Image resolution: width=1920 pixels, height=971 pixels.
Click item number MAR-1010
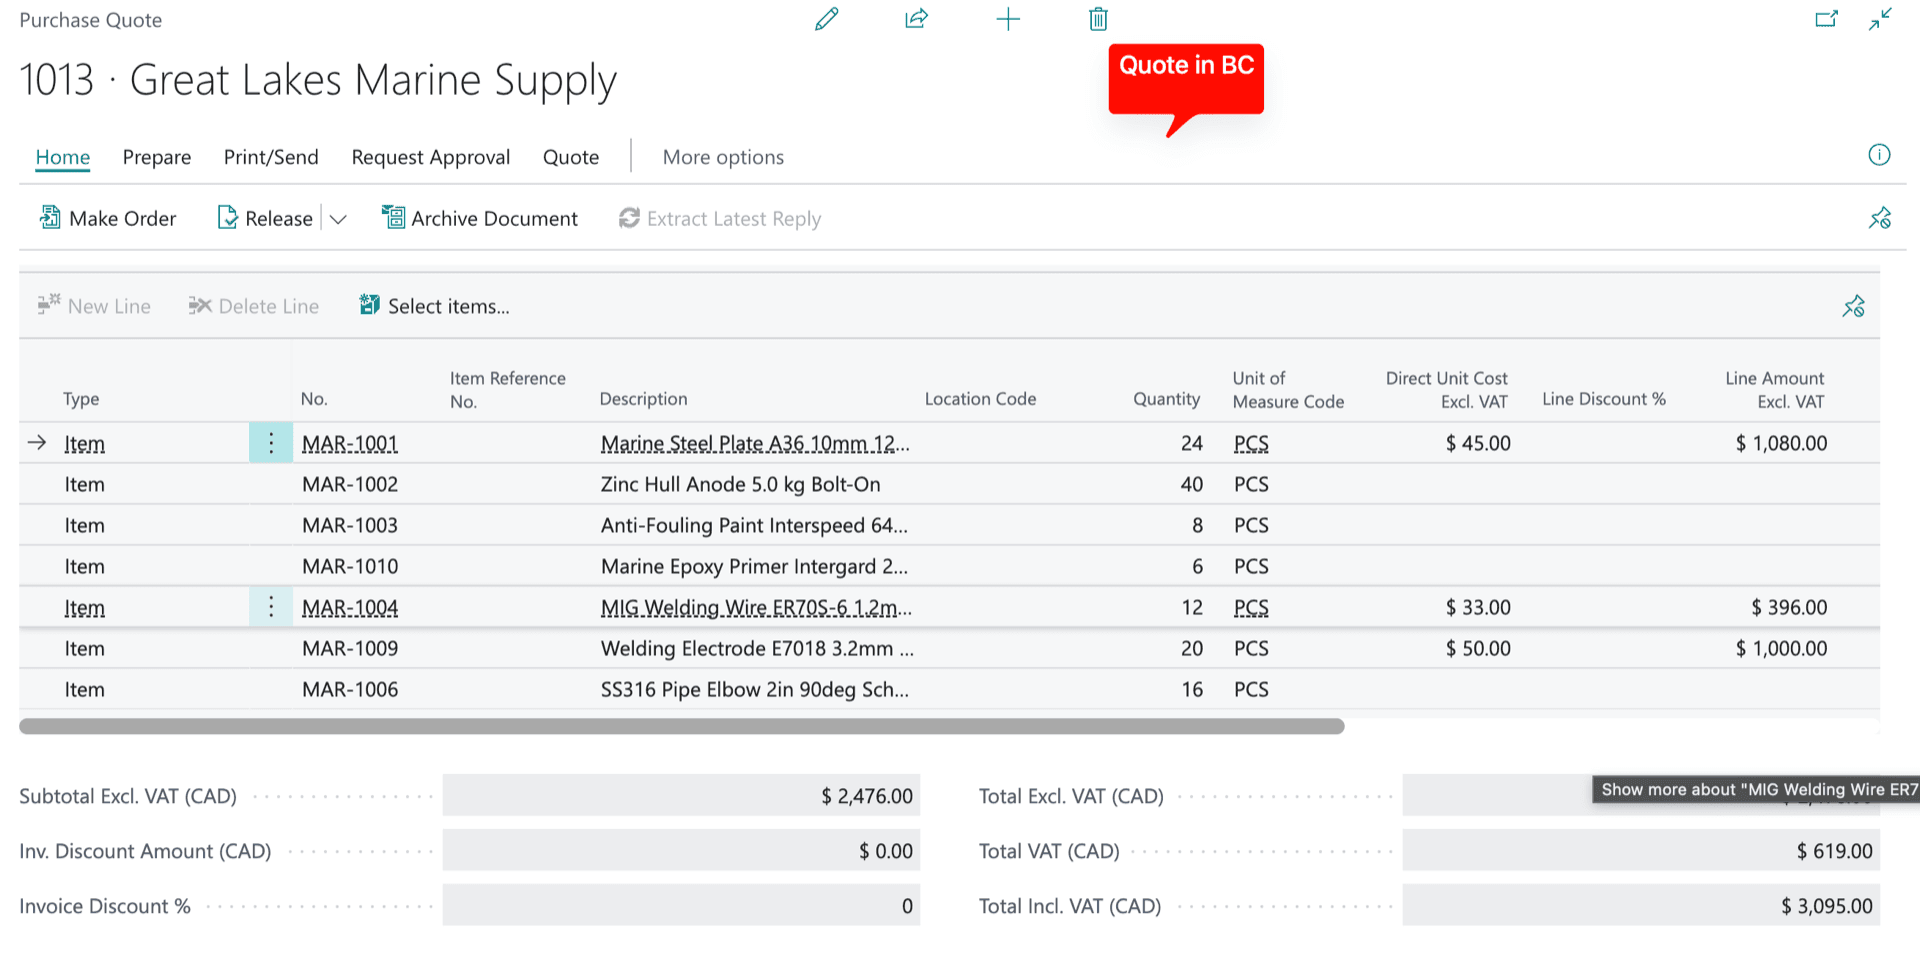coord(350,566)
